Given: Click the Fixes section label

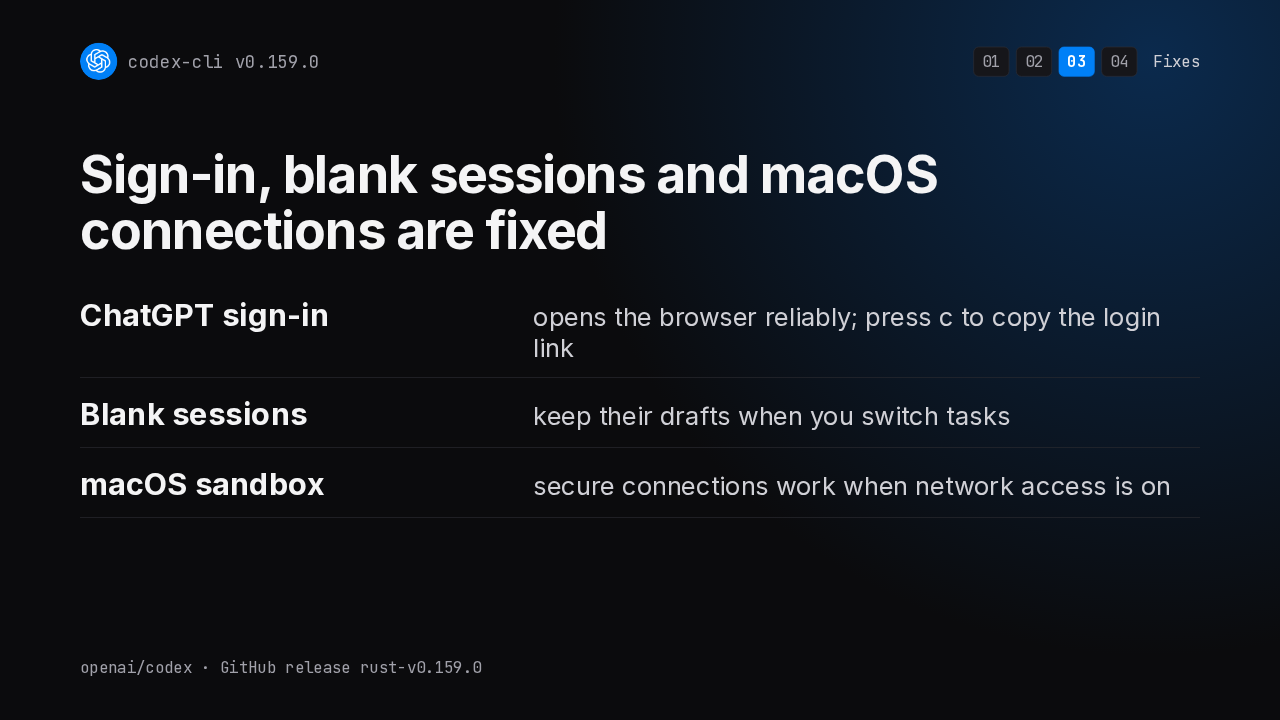Looking at the screenshot, I should point(1176,62).
